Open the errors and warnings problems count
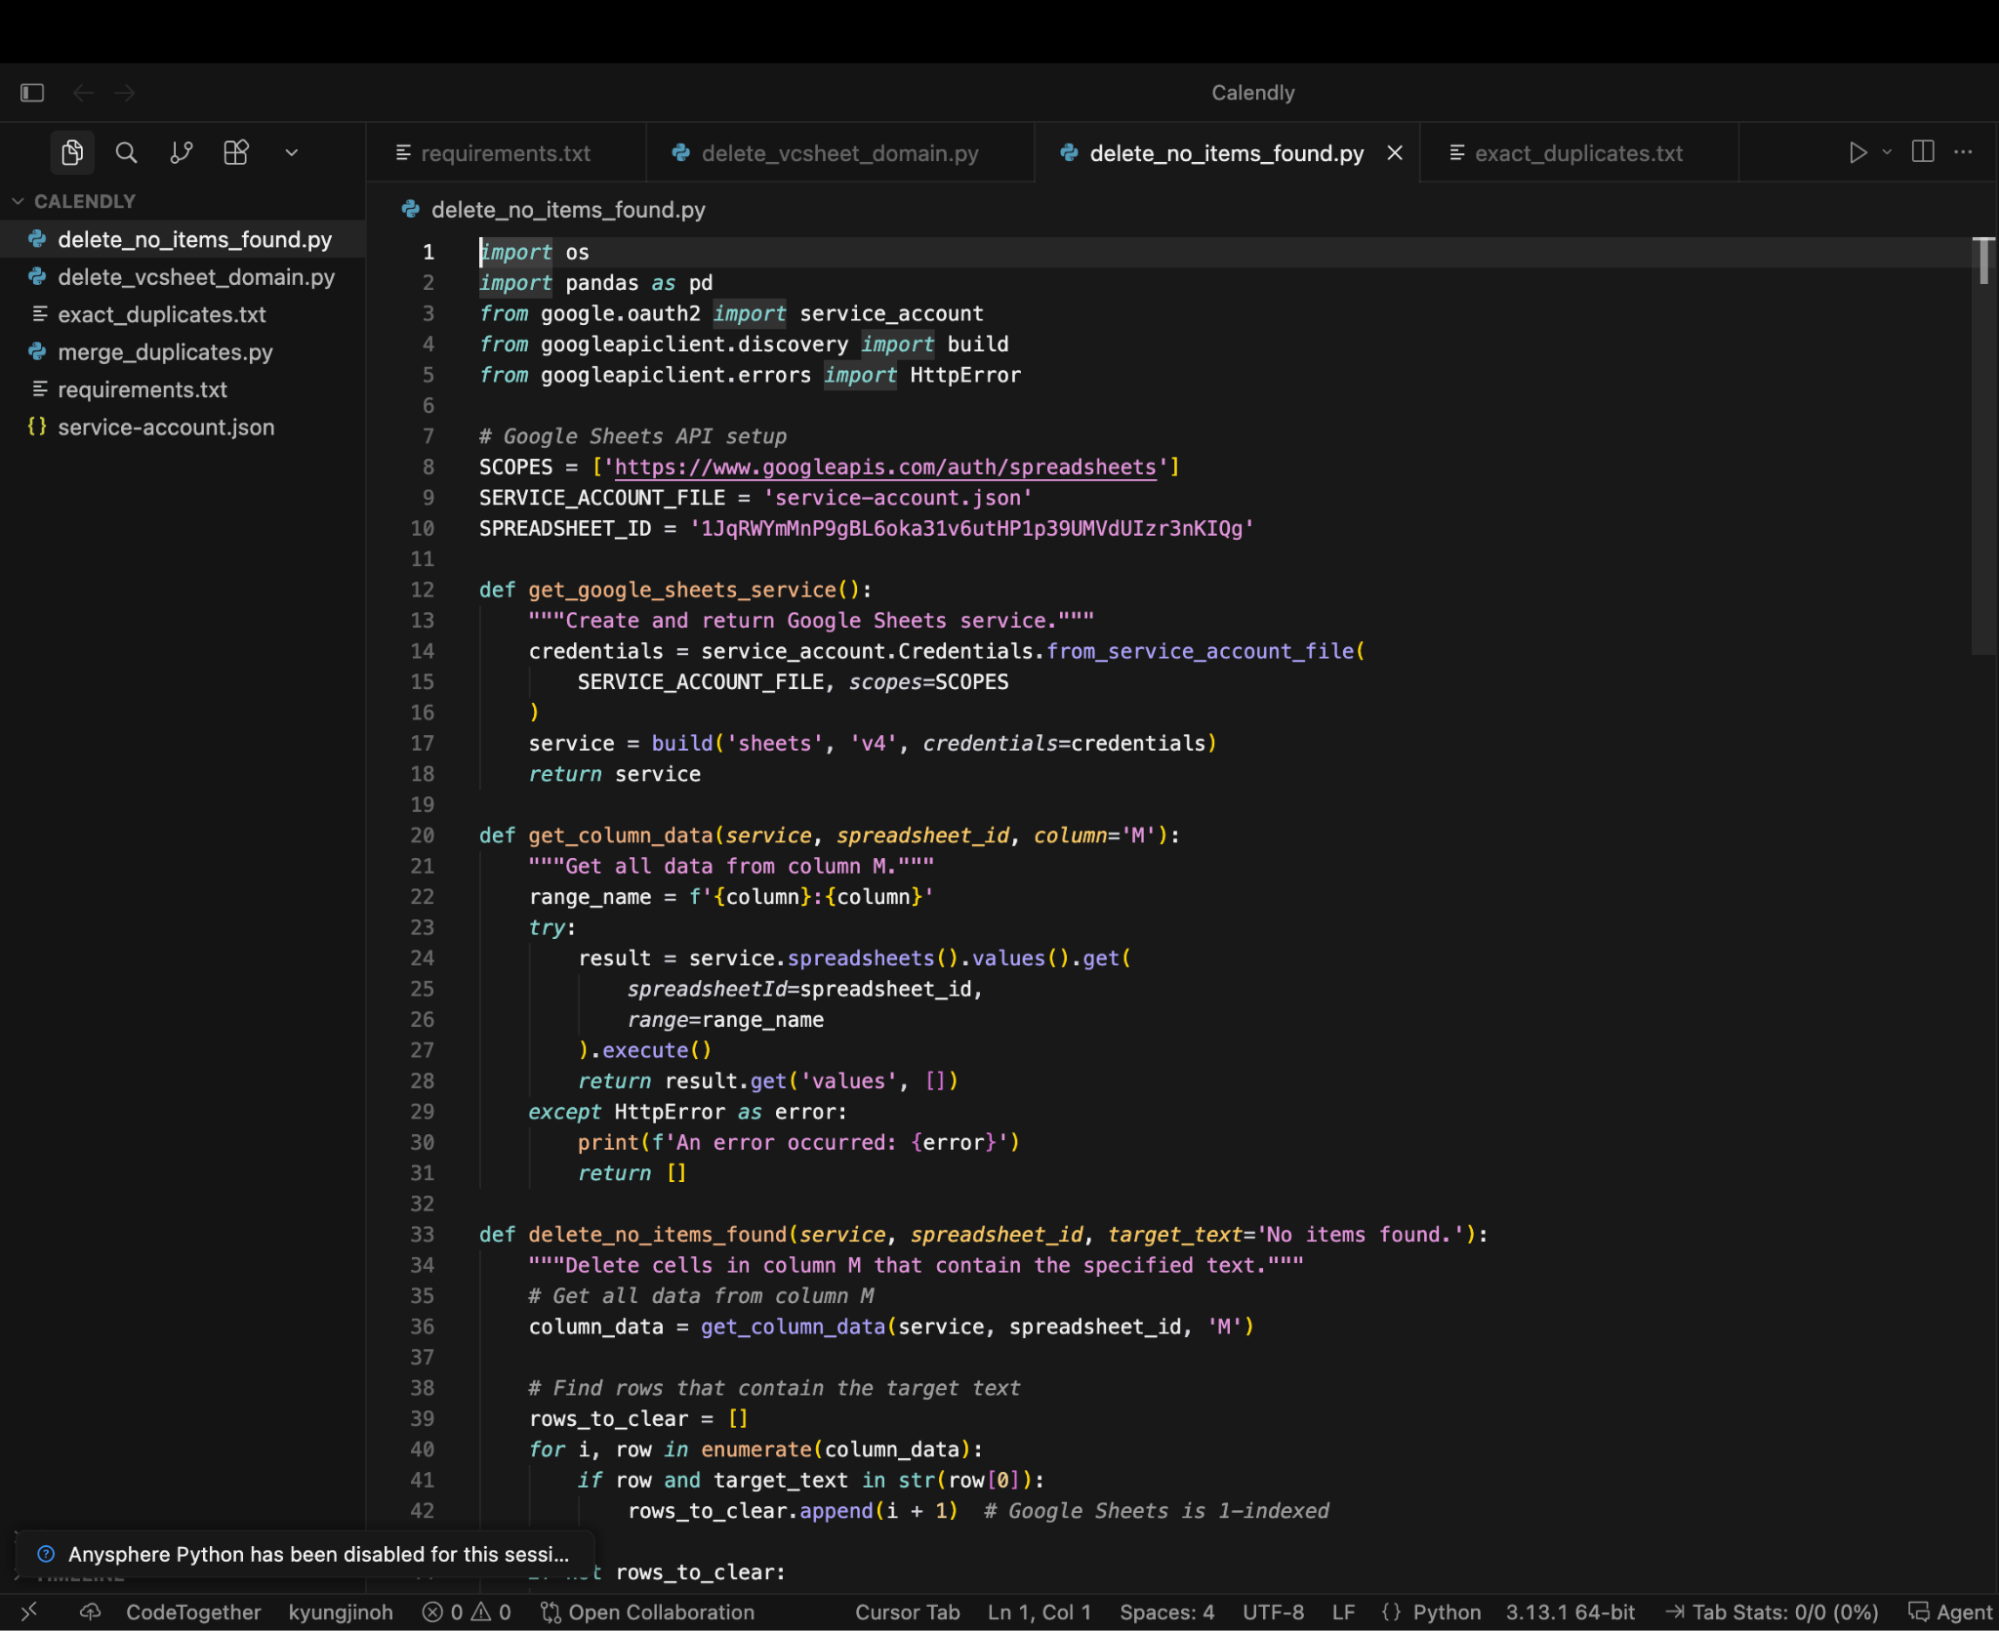The image size is (1999, 1632). 467,1612
